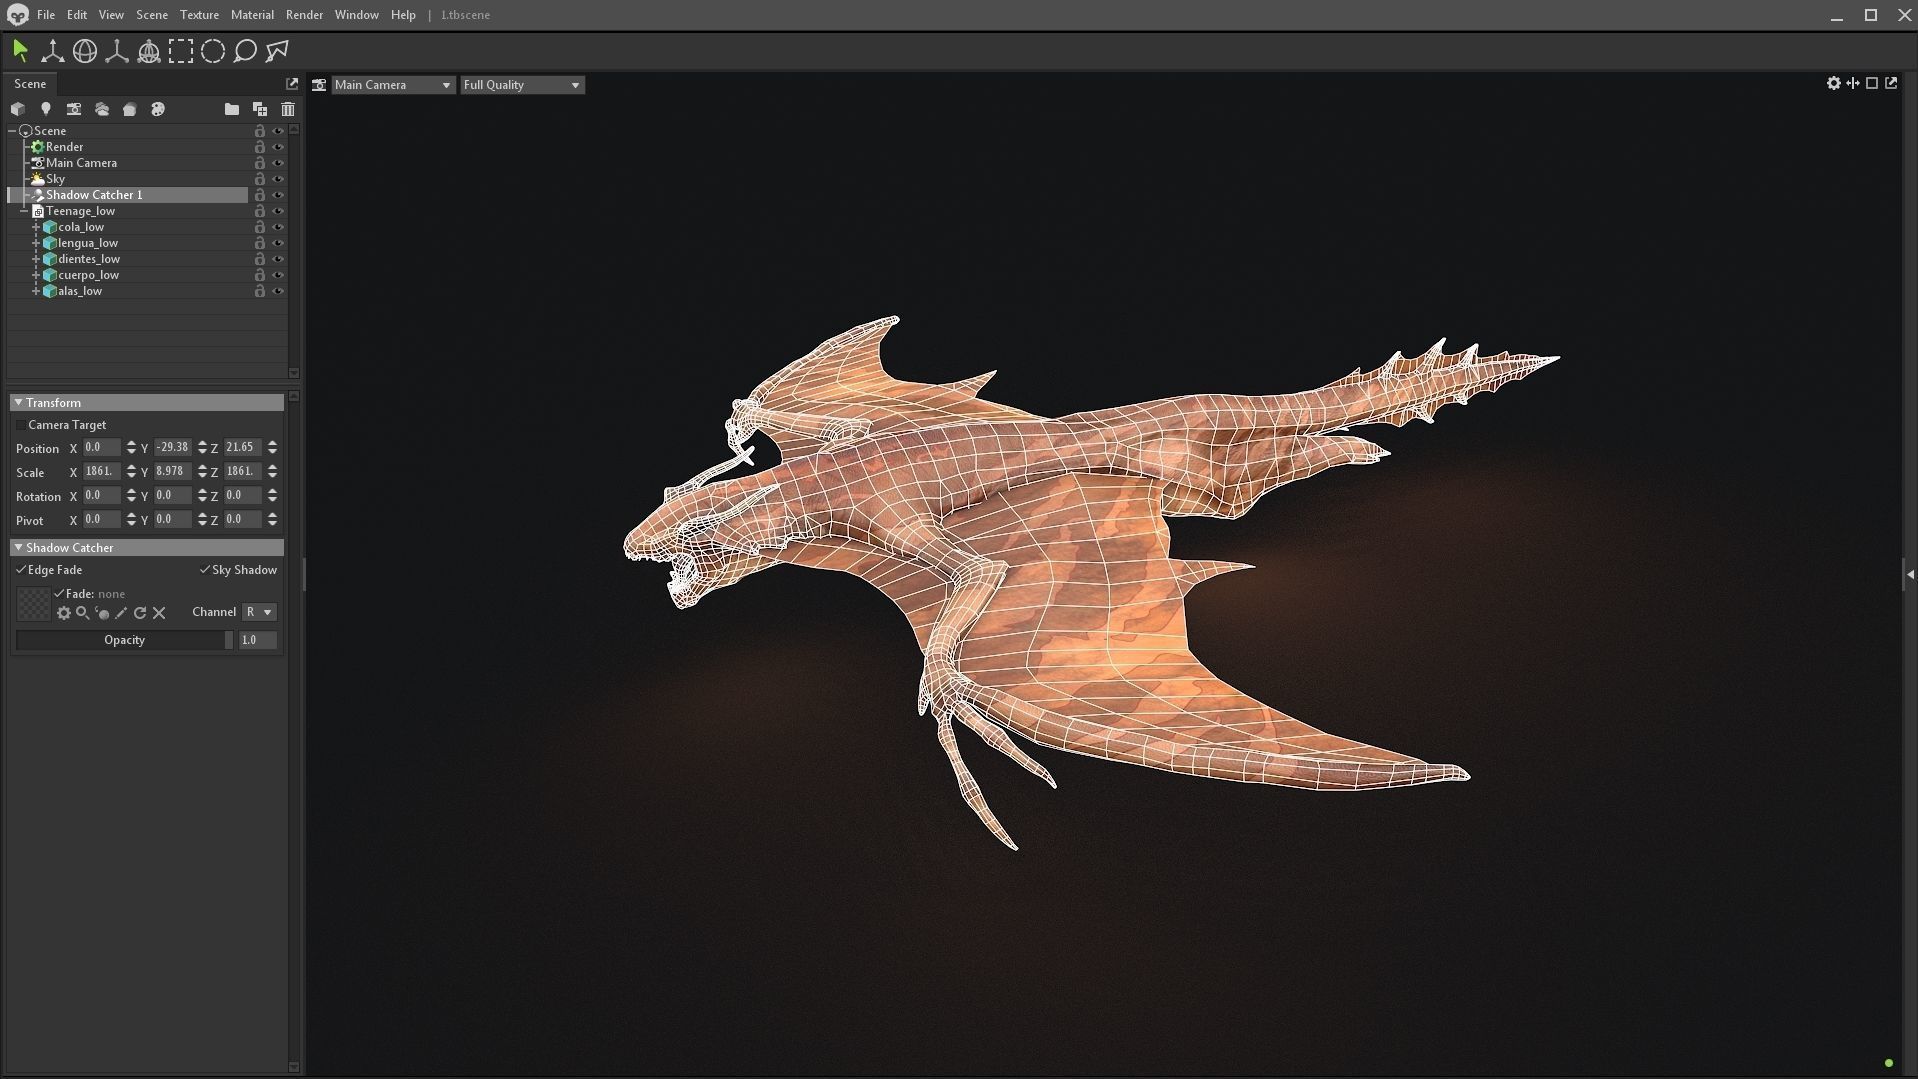Select the Sky object in scene tree
Viewport: 1918px width, 1079px height.
click(56, 179)
